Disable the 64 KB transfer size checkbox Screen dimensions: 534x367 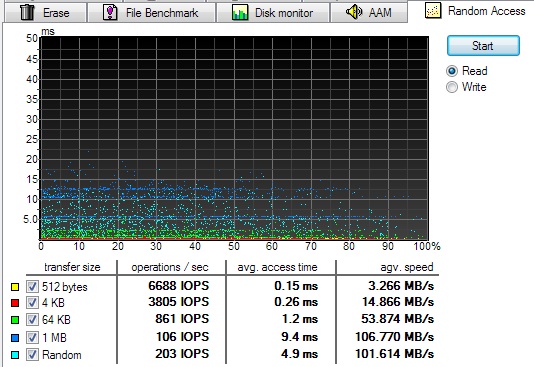(32, 319)
